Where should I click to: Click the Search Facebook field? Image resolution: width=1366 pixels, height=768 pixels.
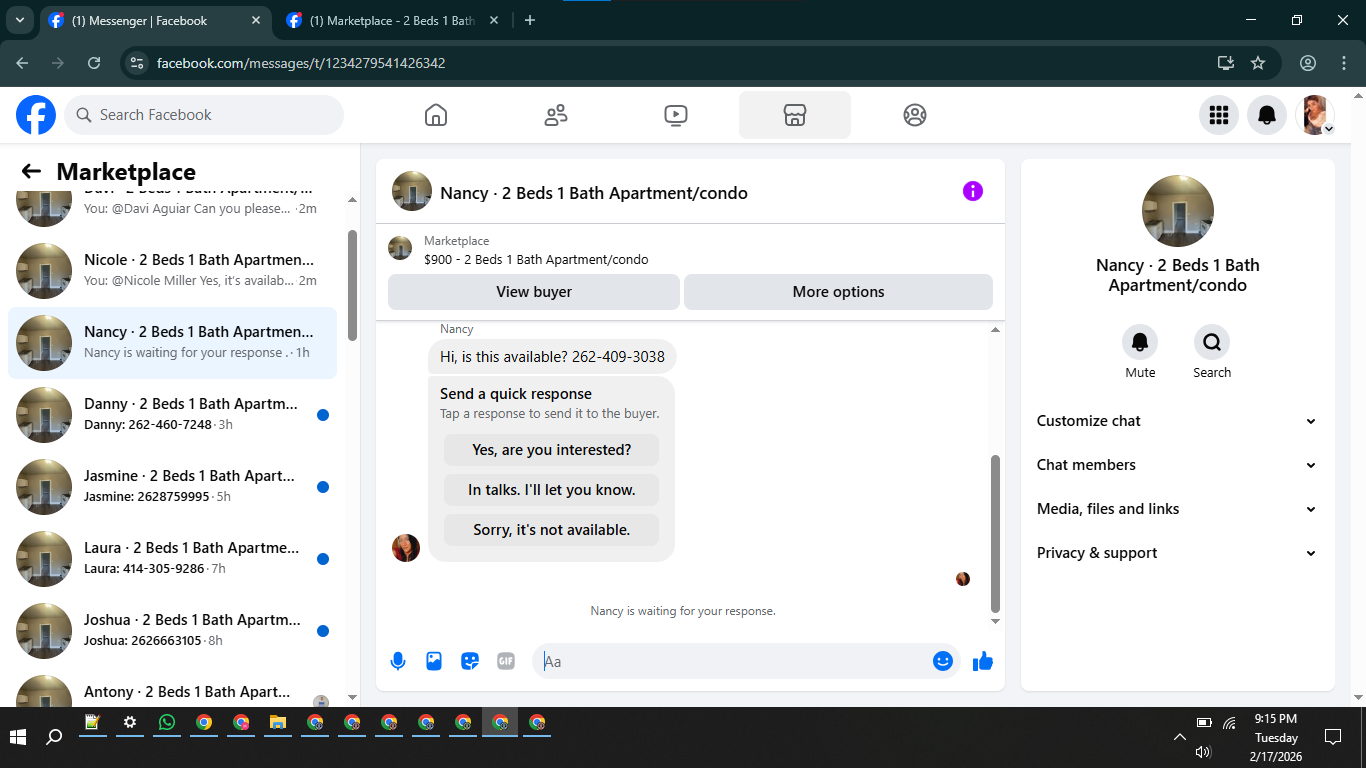[204, 115]
